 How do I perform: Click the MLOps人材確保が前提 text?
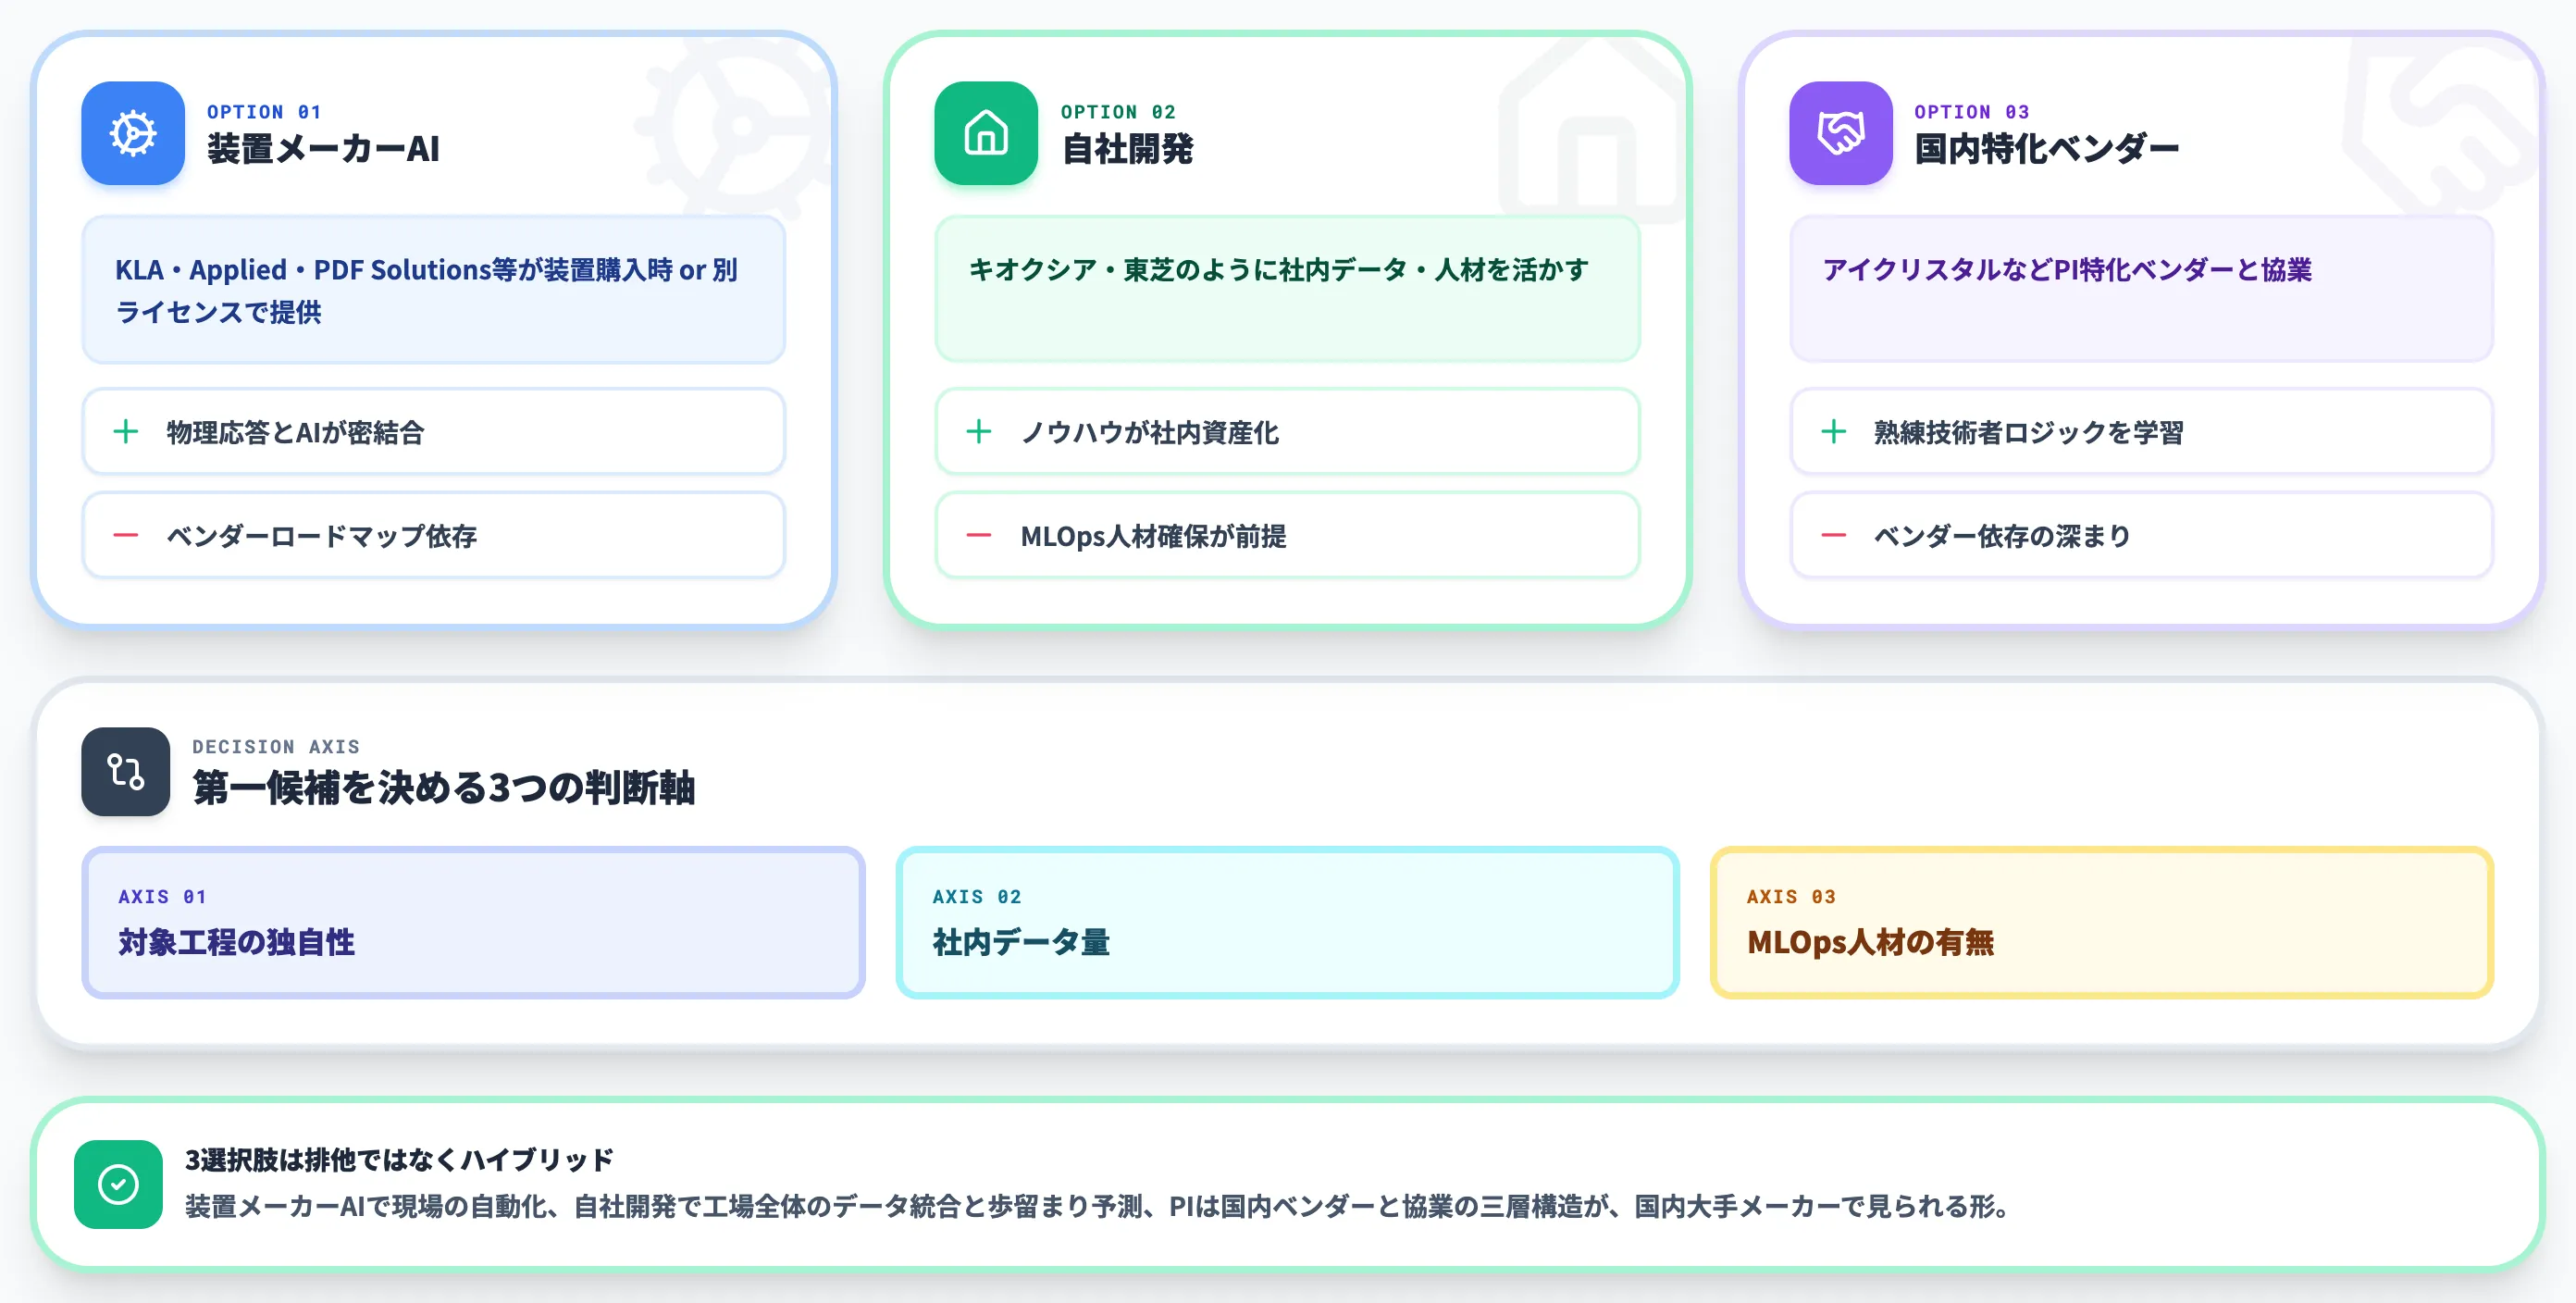pos(1153,537)
